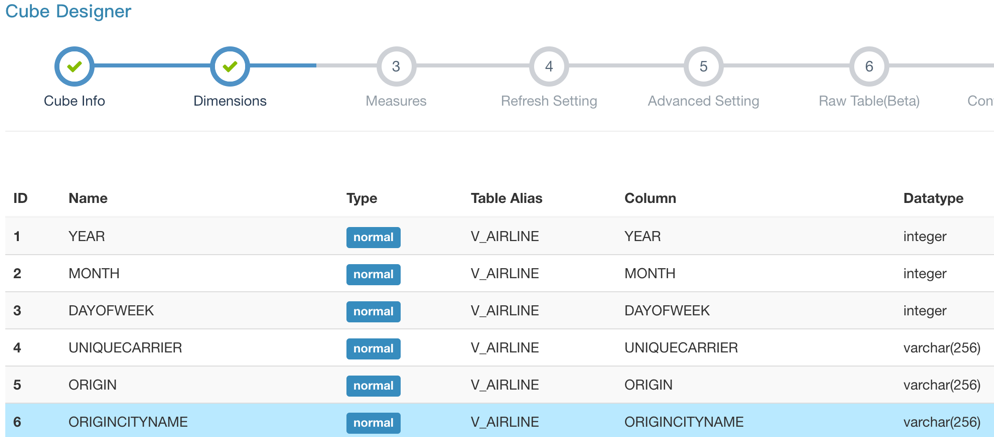Click the normal tag on DAYOFWEEK row
994x437 pixels.
373,311
